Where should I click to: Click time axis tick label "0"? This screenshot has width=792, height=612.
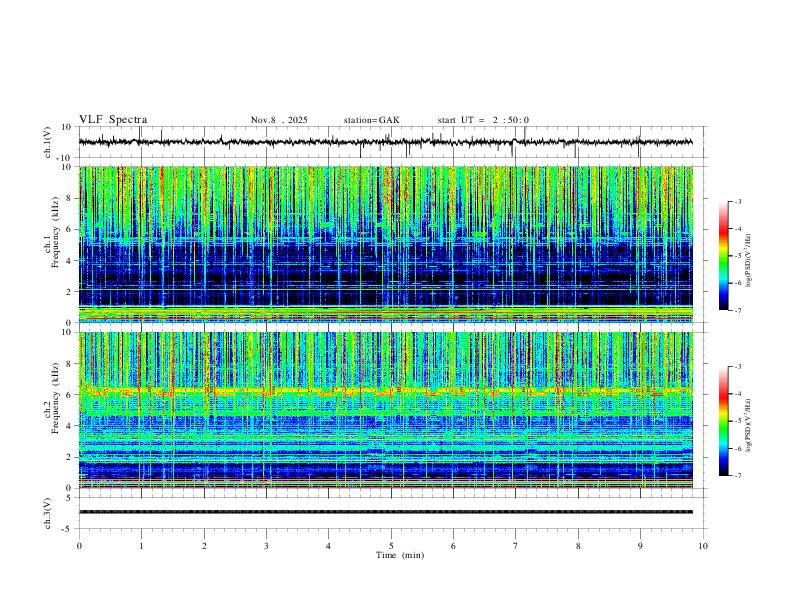point(79,546)
